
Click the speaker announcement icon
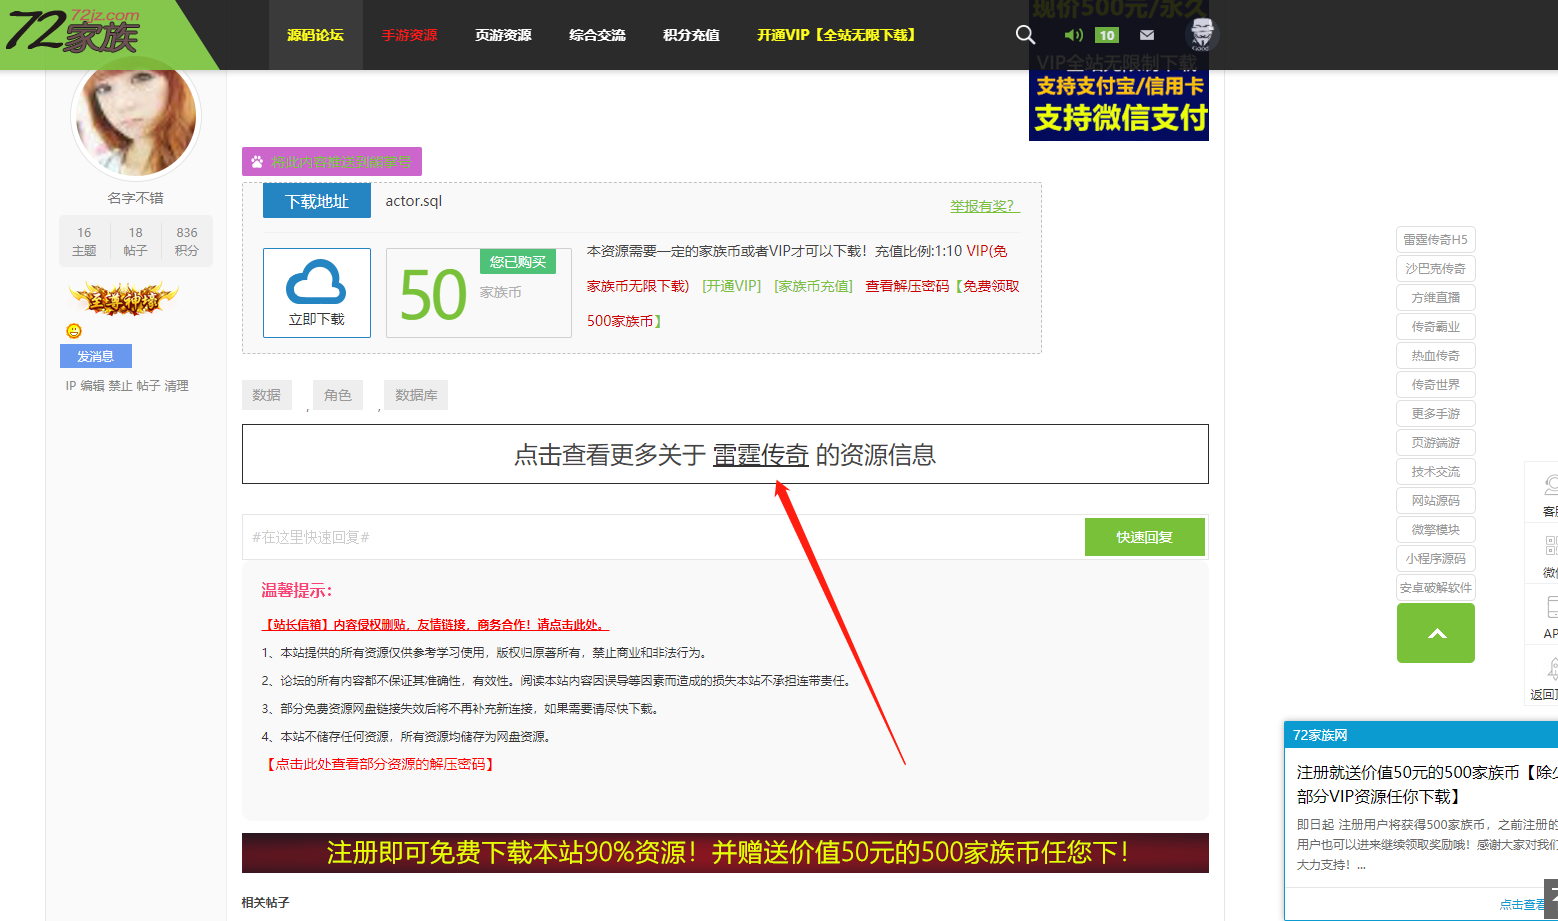pyautogui.click(x=1074, y=35)
